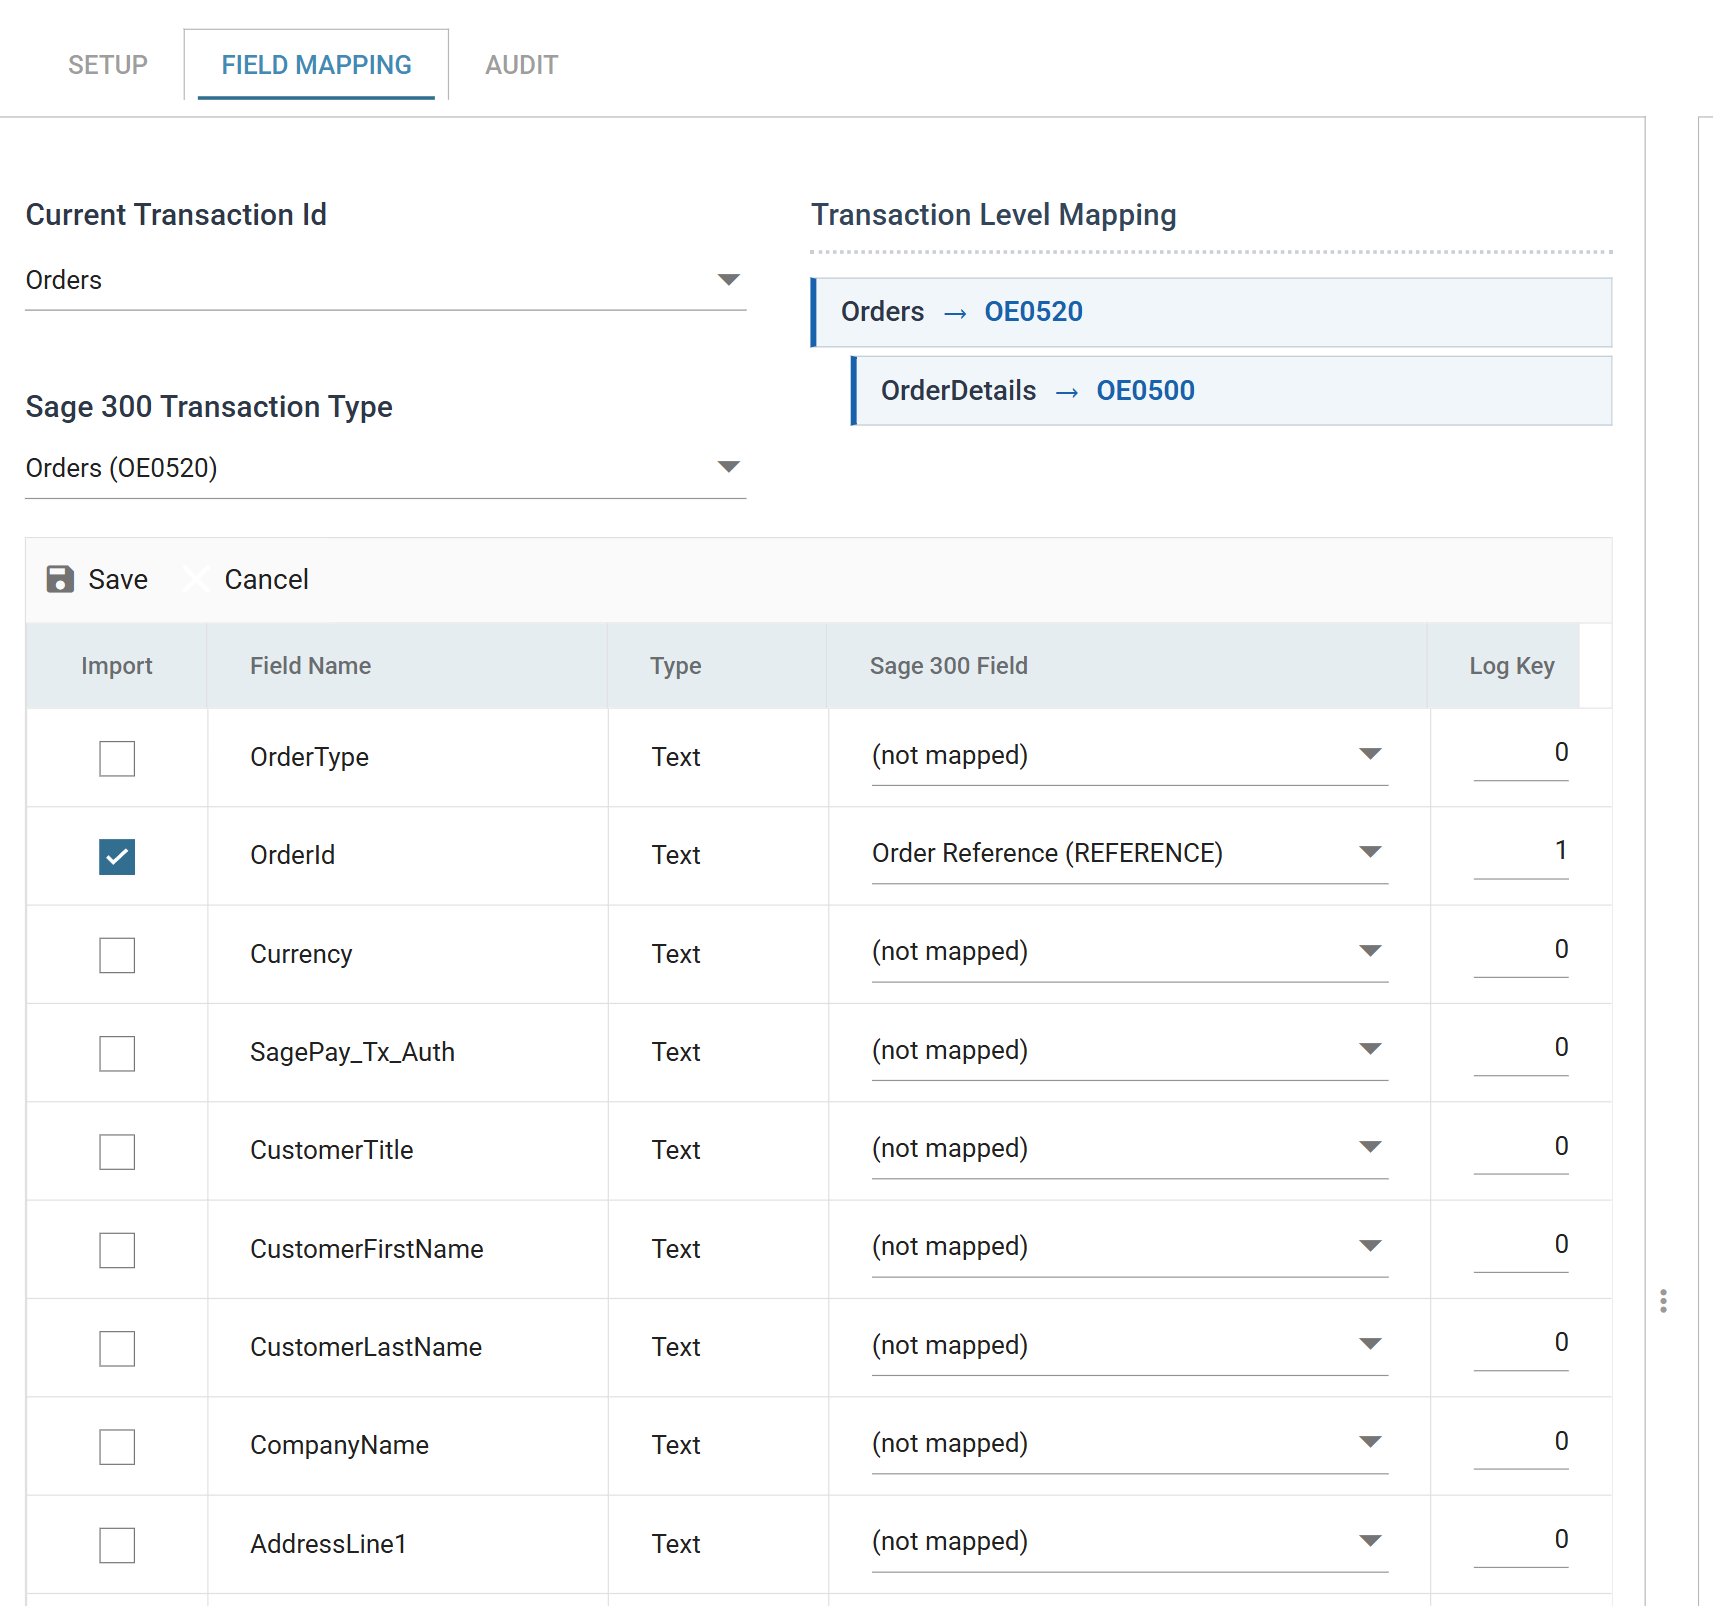Viewport: 1713px width, 1606px height.
Task: Uncheck the OrderId import checkbox
Action: pyautogui.click(x=117, y=856)
